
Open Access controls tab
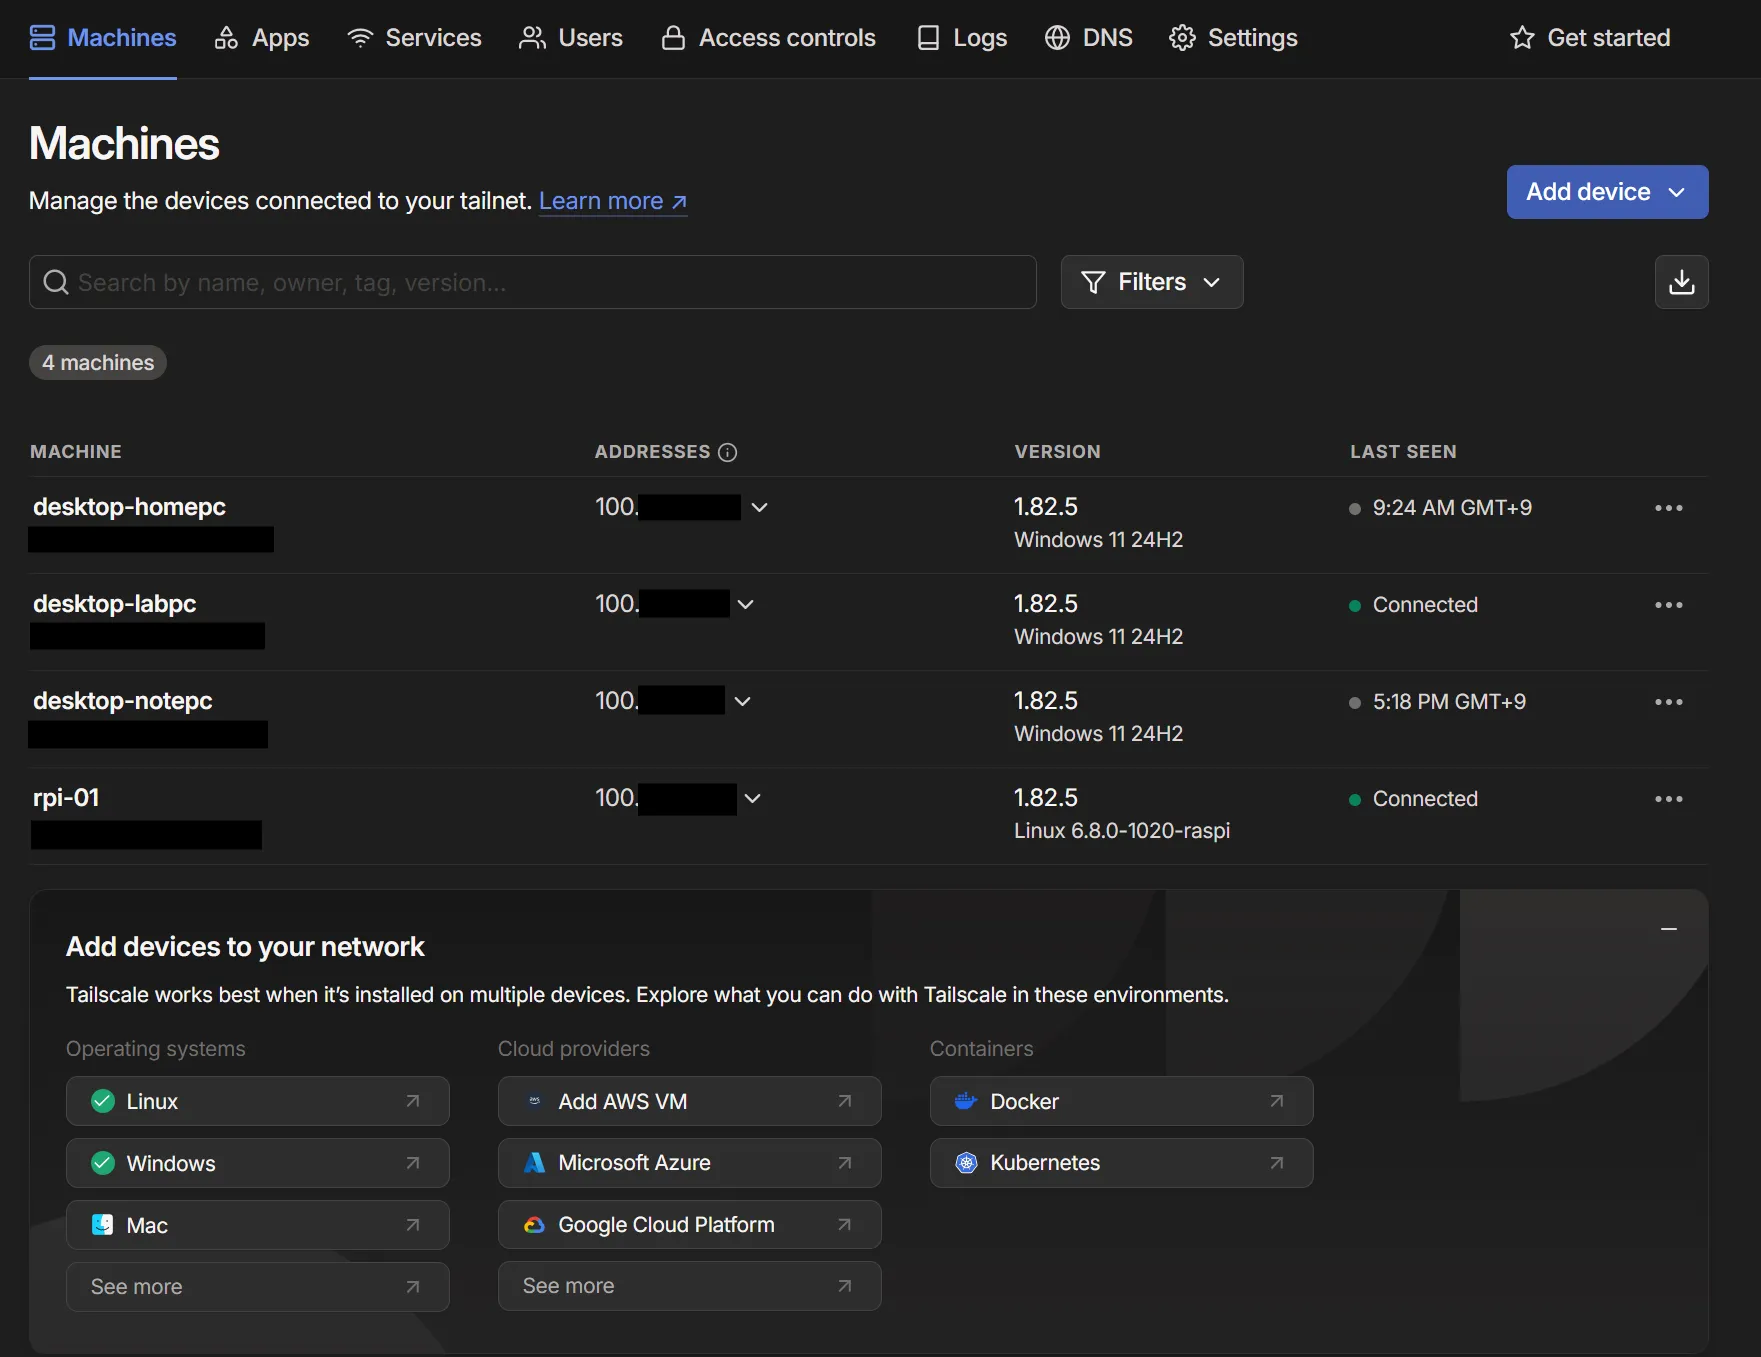(x=768, y=38)
